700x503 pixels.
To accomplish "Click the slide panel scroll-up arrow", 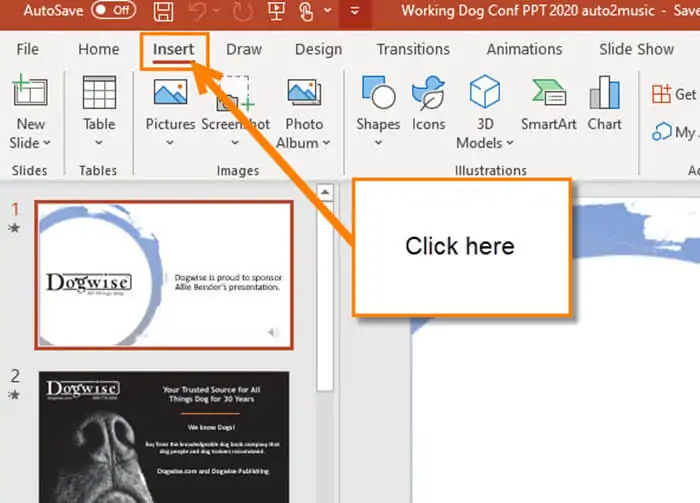I will tap(325, 192).
